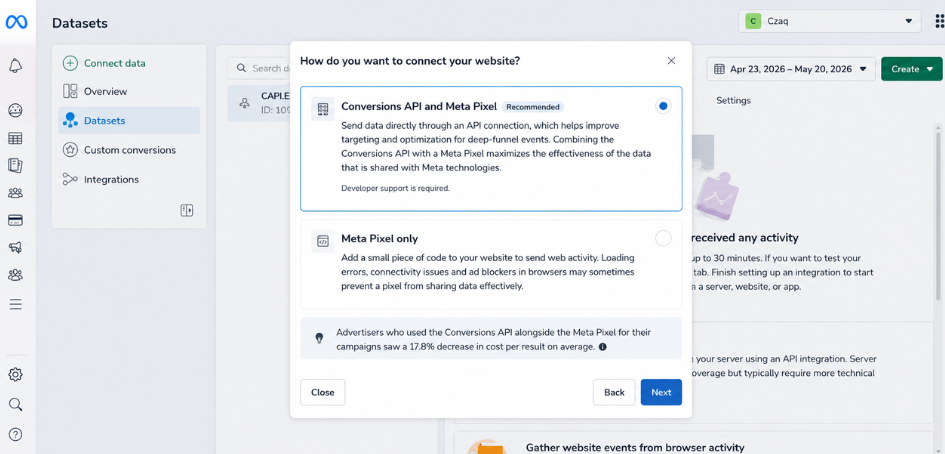This screenshot has height=454, width=945.
Task: Click the Back button
Action: [614, 392]
